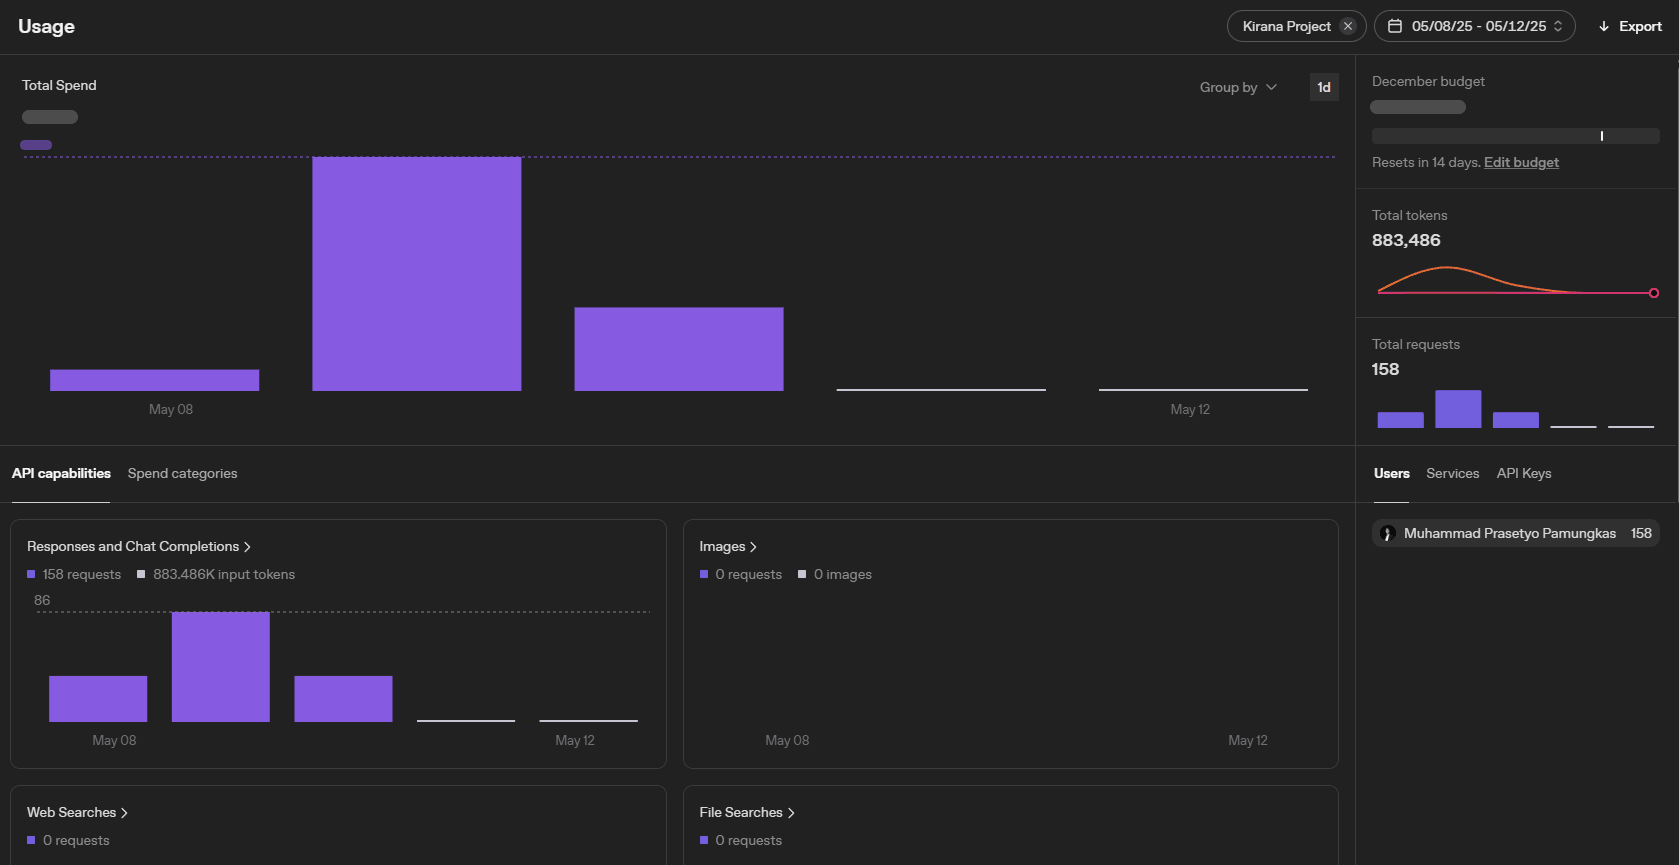This screenshot has height=865, width=1679.
Task: Select the 1d interval button
Action: (1324, 87)
